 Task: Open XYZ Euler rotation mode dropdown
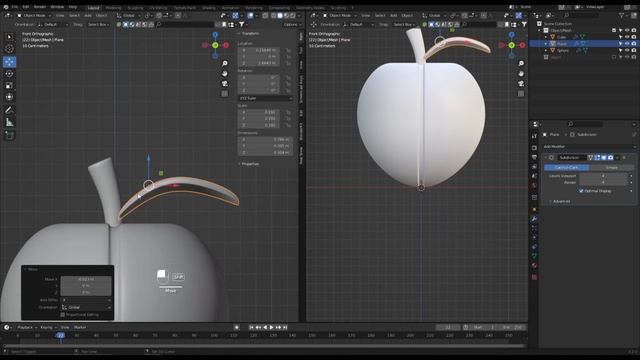265,98
